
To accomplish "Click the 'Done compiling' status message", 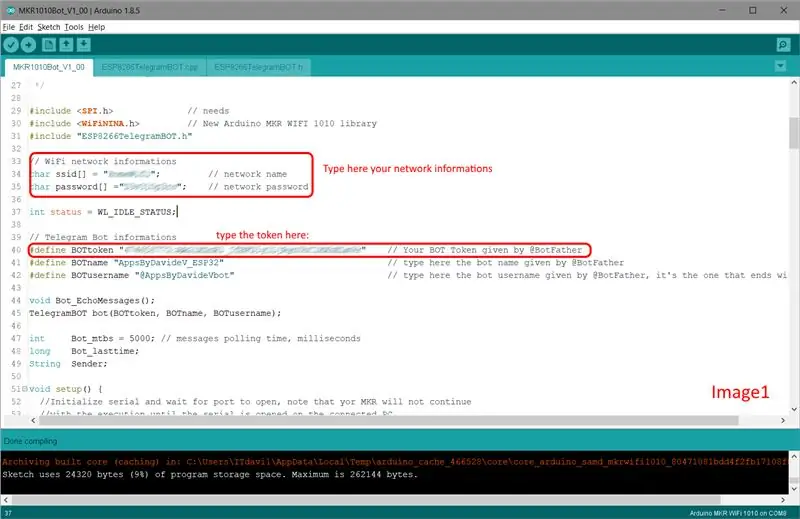I will [31, 441].
